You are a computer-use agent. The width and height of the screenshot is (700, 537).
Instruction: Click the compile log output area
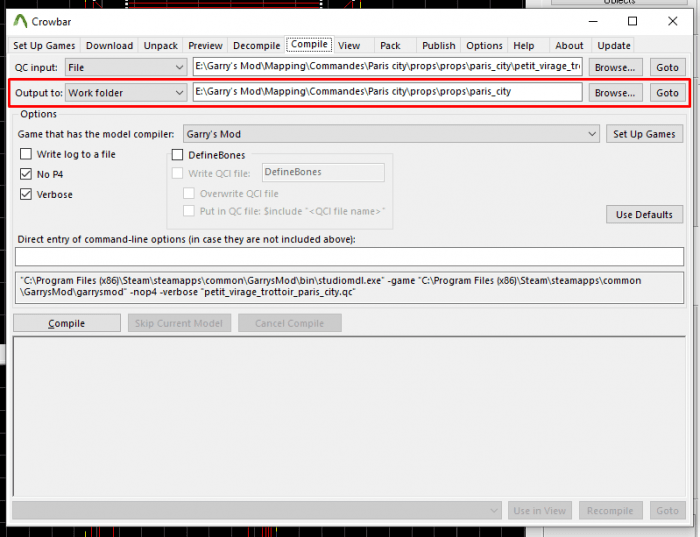[349, 416]
